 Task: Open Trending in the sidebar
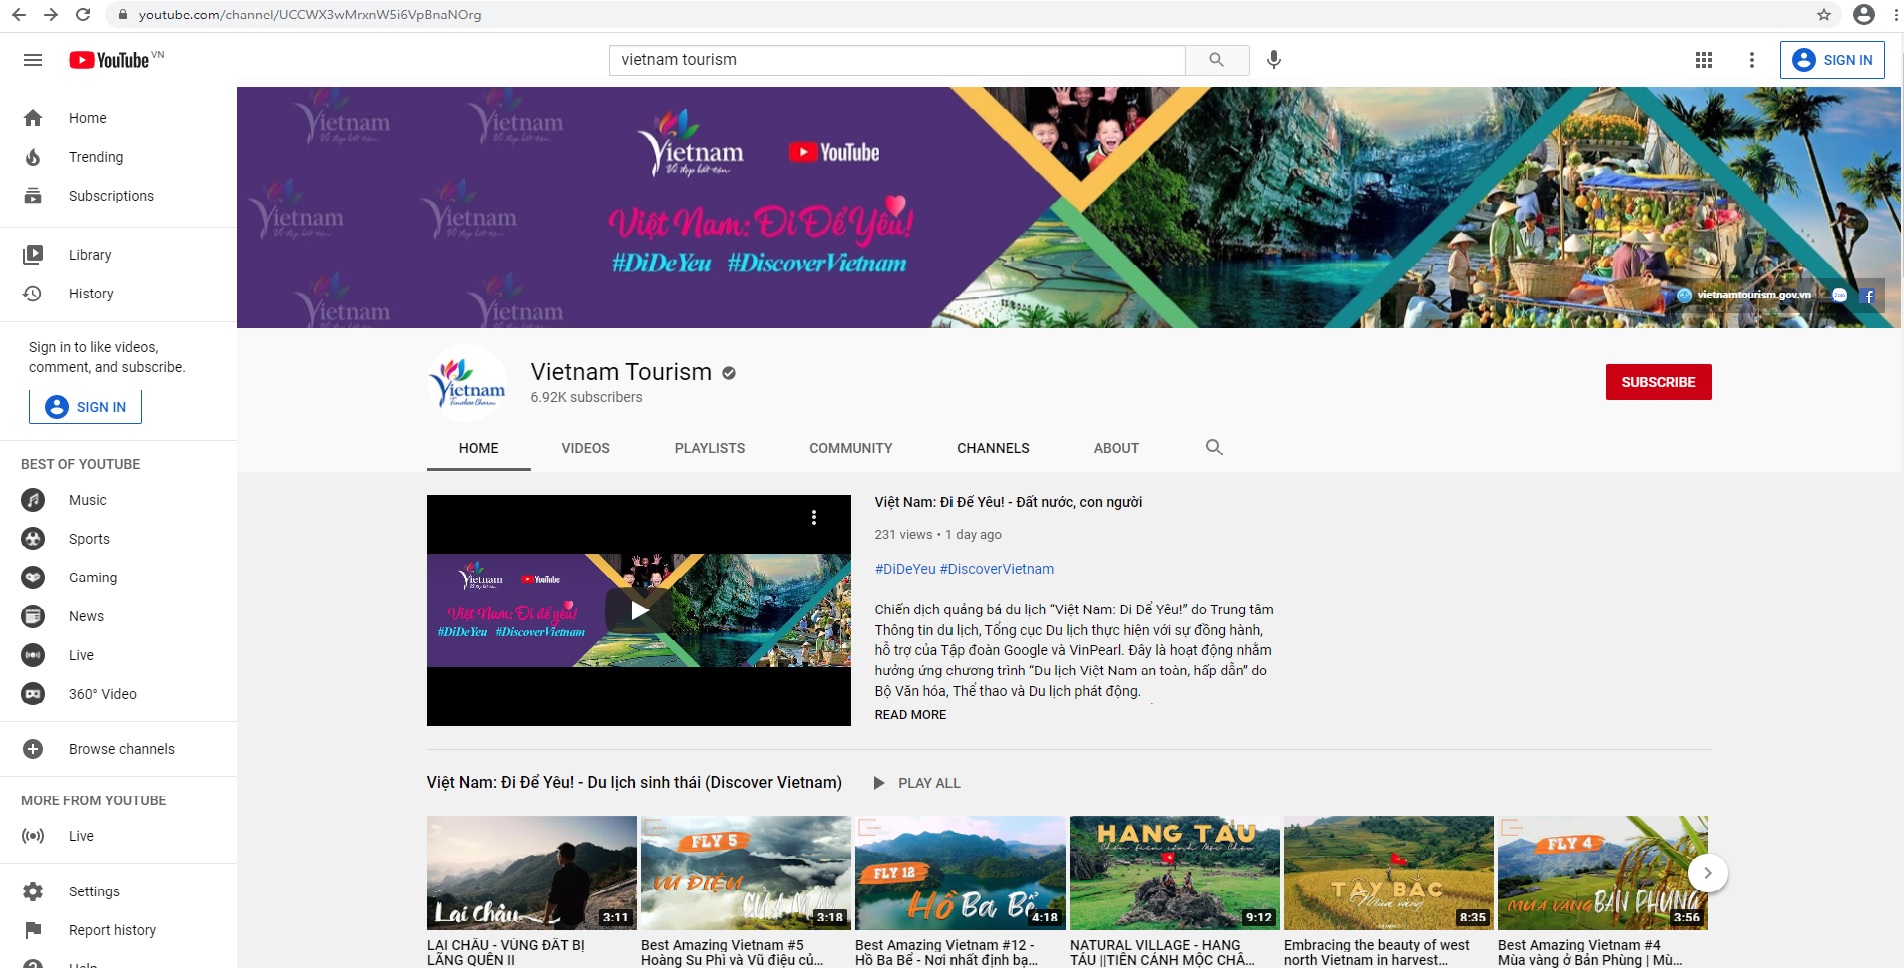[118, 157]
